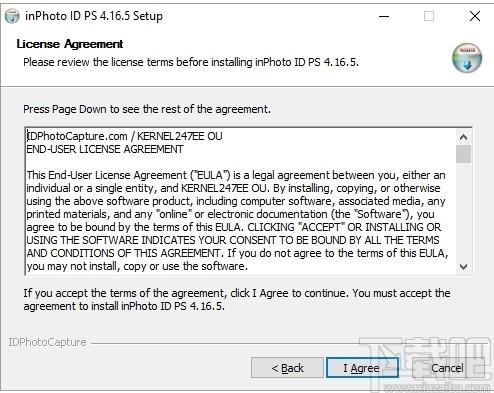
Task: Click the IDPhotoCapture branding label at bottom
Action: 47,342
